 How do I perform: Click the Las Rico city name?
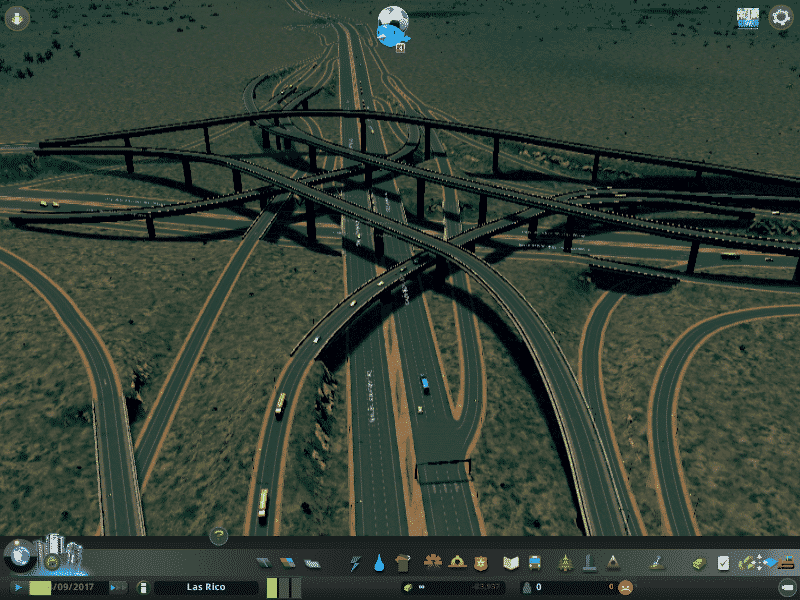tap(206, 588)
